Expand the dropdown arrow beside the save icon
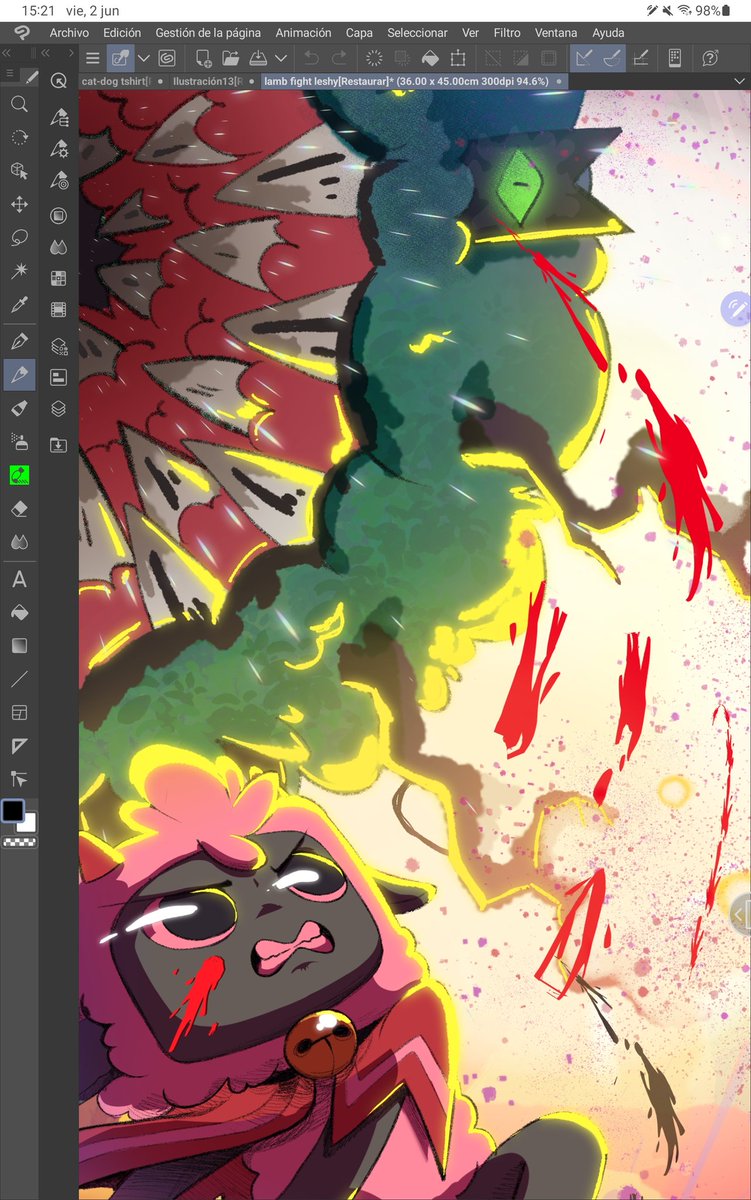 (x=280, y=58)
